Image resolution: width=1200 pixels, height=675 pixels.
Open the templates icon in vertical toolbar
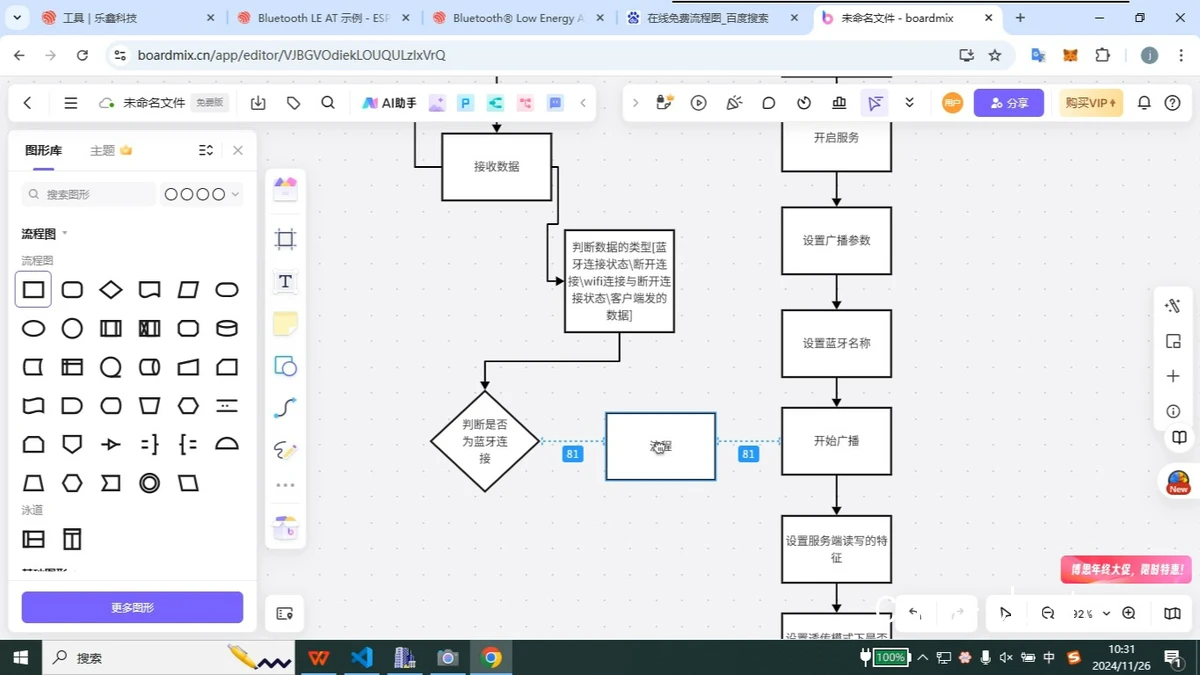coord(285,190)
